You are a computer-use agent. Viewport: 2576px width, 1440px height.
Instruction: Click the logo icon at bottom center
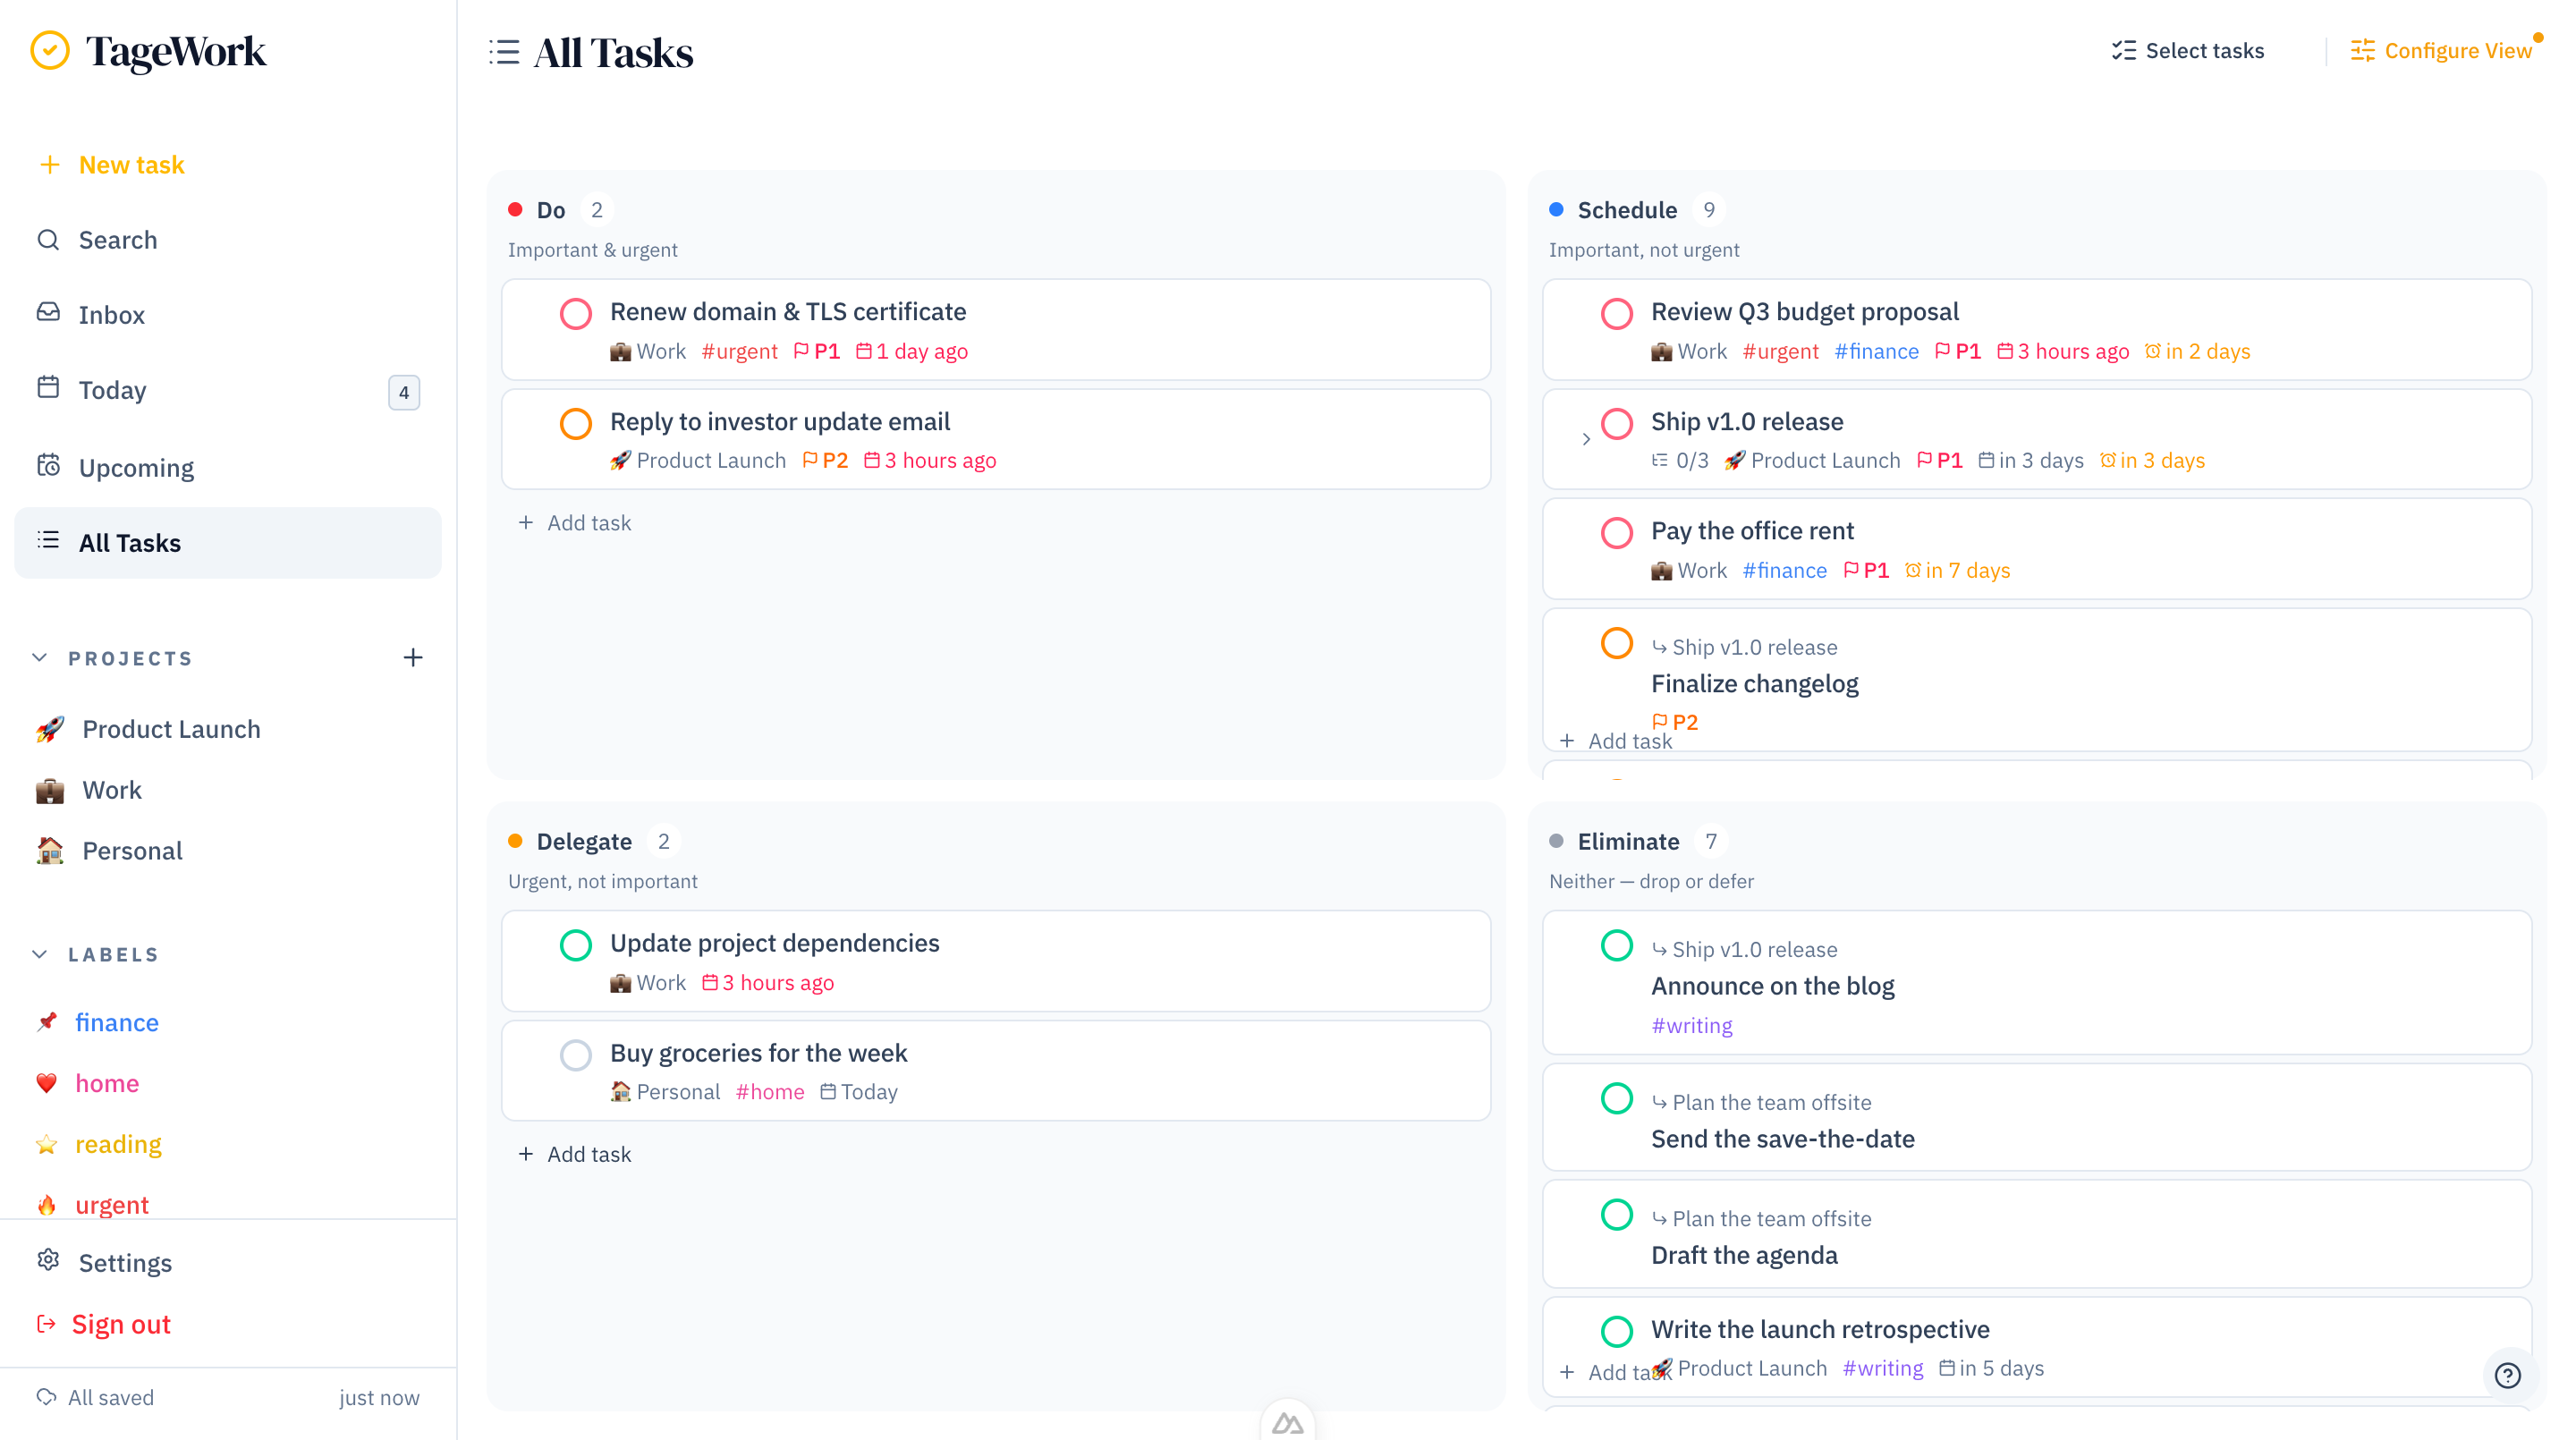(x=1288, y=1423)
